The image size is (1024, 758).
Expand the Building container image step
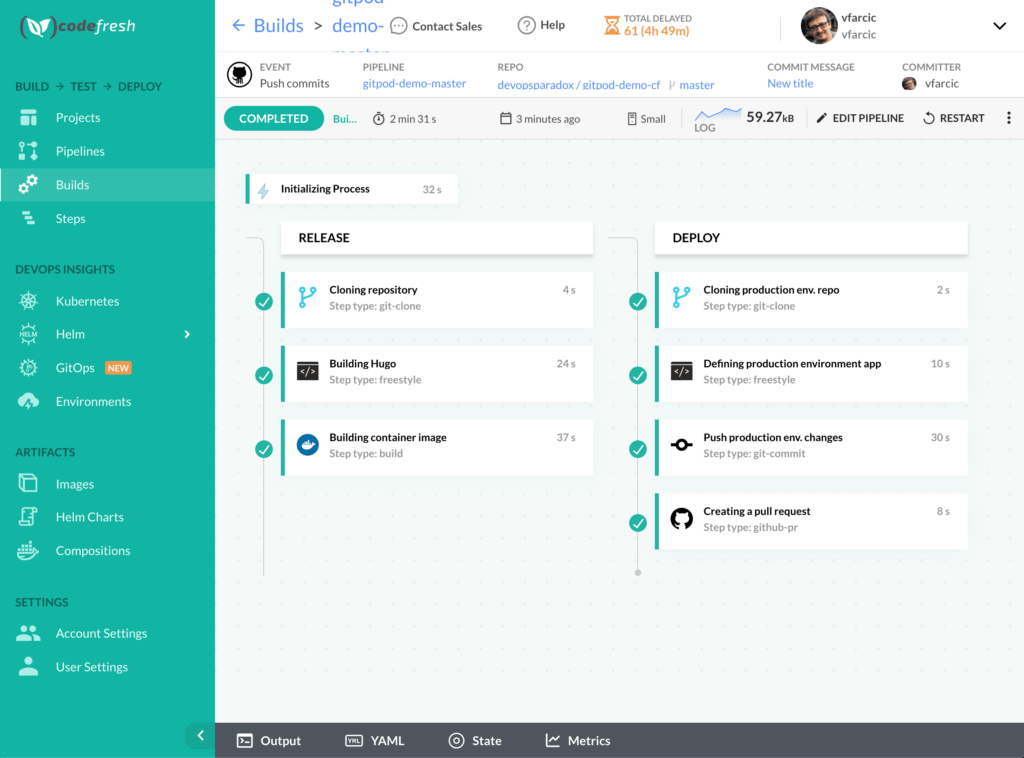click(x=437, y=447)
